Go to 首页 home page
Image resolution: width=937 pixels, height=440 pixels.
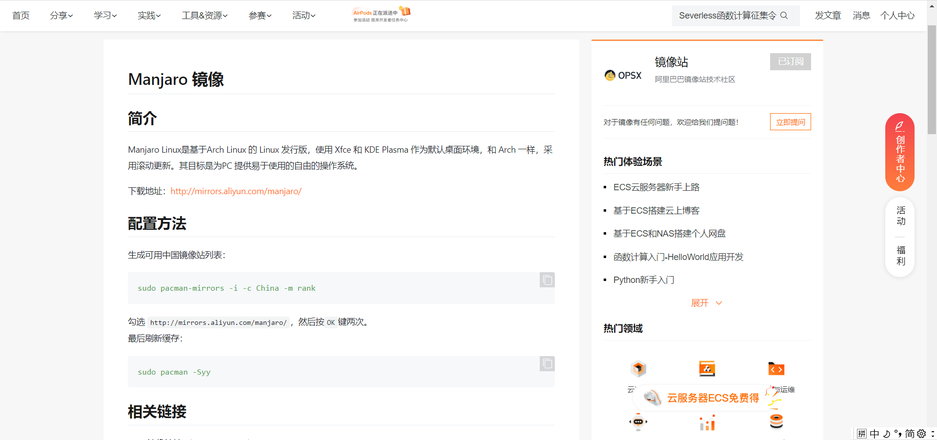point(21,16)
